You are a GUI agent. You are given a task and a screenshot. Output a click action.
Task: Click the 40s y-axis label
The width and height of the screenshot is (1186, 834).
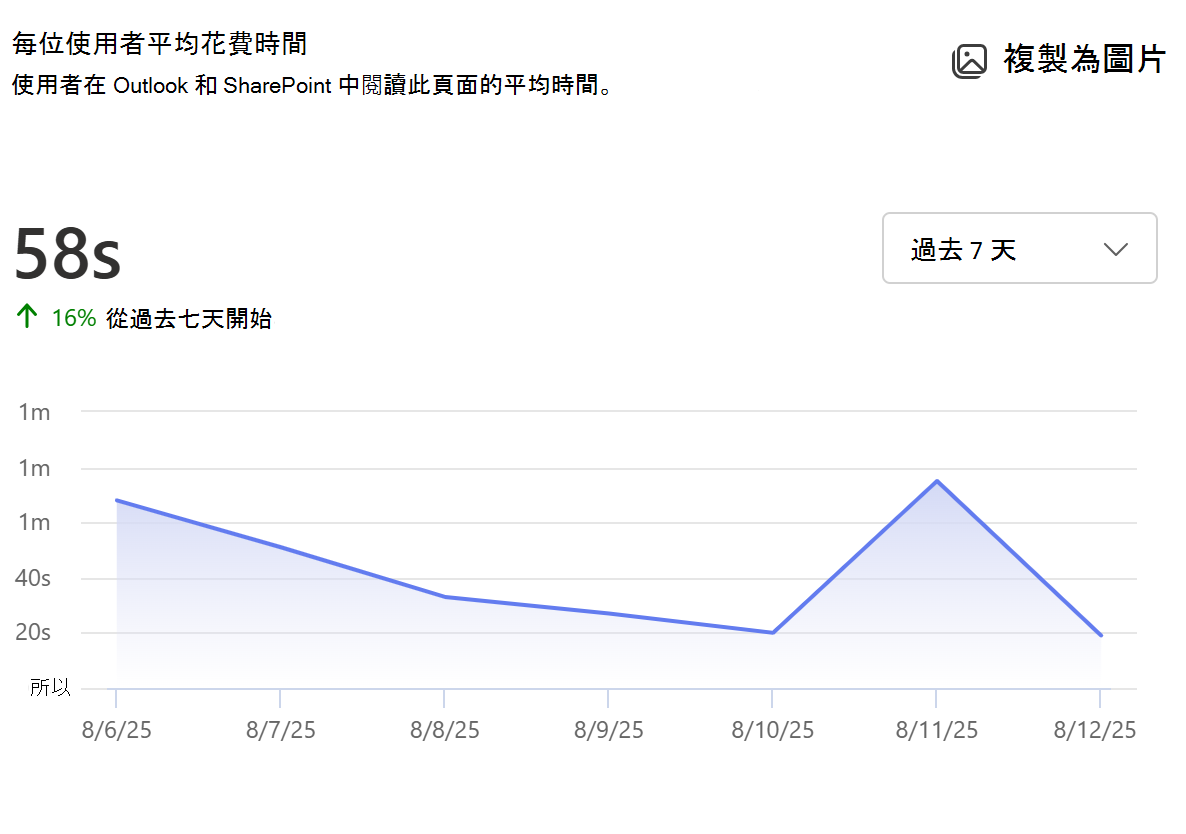[33, 578]
